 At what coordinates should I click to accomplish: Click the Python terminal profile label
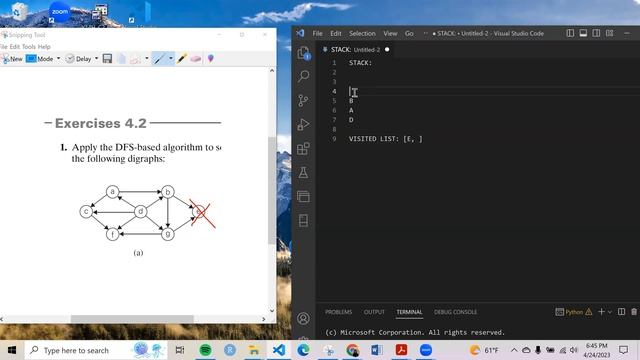coord(574,312)
